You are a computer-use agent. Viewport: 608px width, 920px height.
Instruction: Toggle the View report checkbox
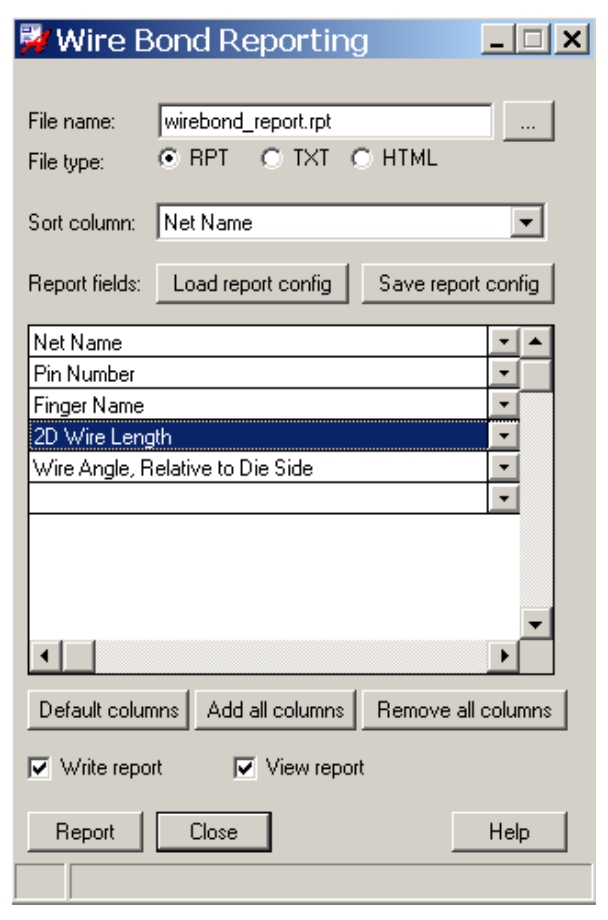245,768
